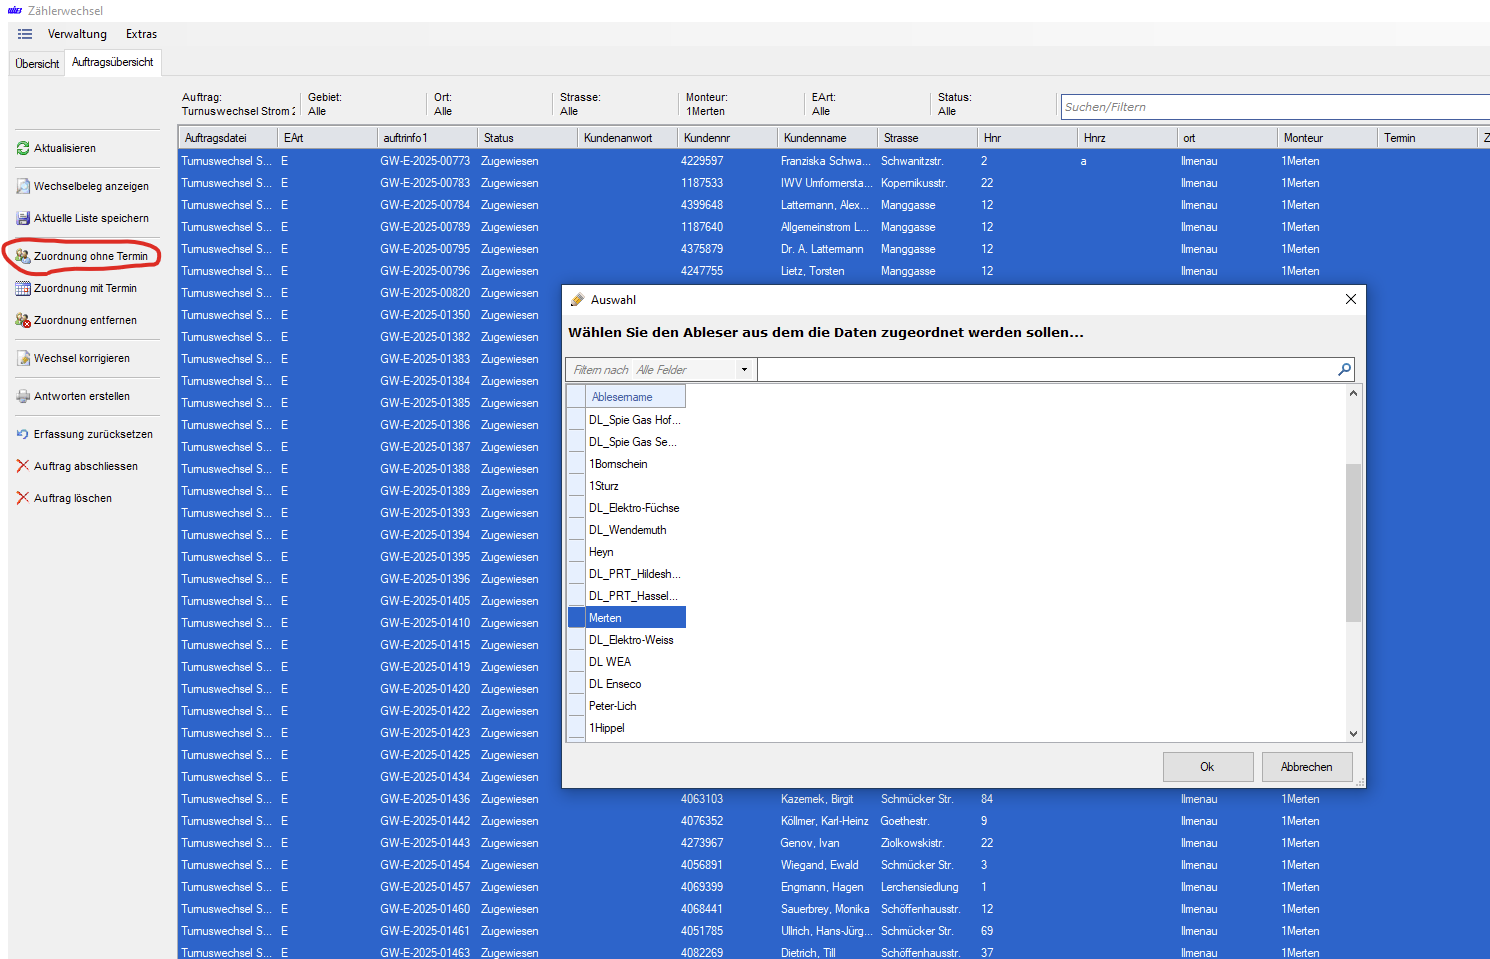The height and width of the screenshot is (959, 1490).
Task: Click the search magnifier in Auswahl dialog
Action: 1344,370
